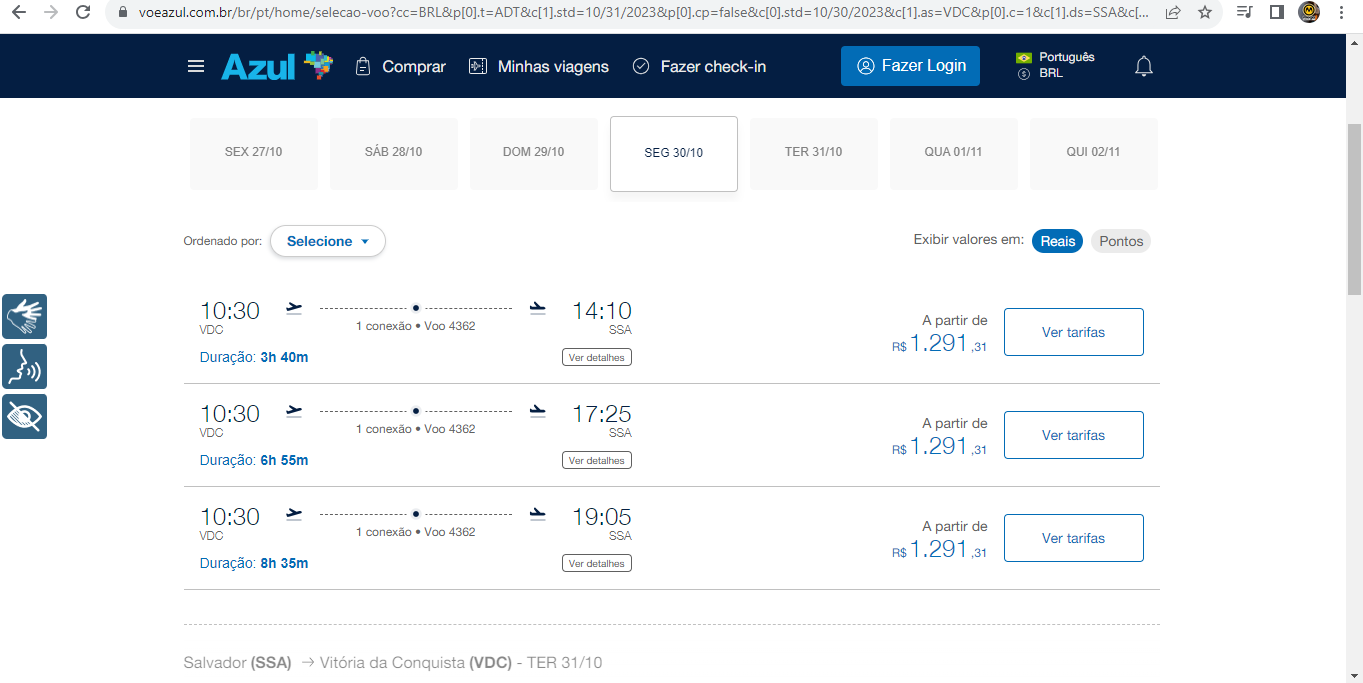Toggle the low-vision crossed-eye accessibility icon

pos(24,416)
